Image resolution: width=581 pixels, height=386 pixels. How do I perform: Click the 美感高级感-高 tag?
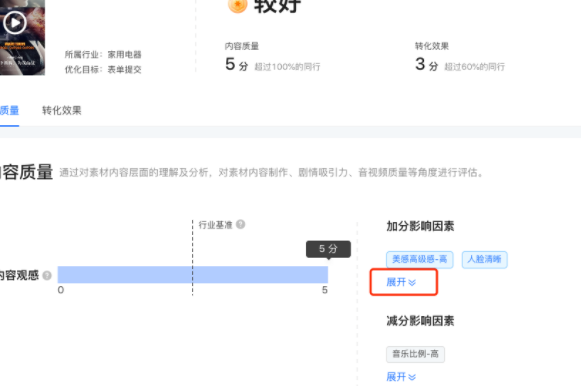point(419,259)
